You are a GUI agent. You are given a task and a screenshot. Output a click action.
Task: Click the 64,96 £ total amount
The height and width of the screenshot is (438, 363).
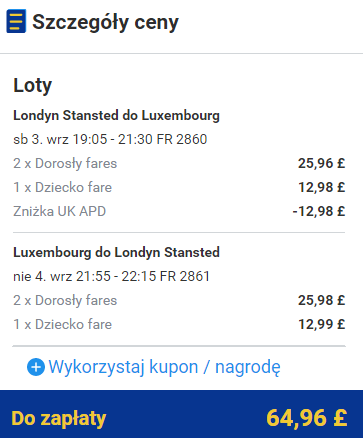[307, 418]
